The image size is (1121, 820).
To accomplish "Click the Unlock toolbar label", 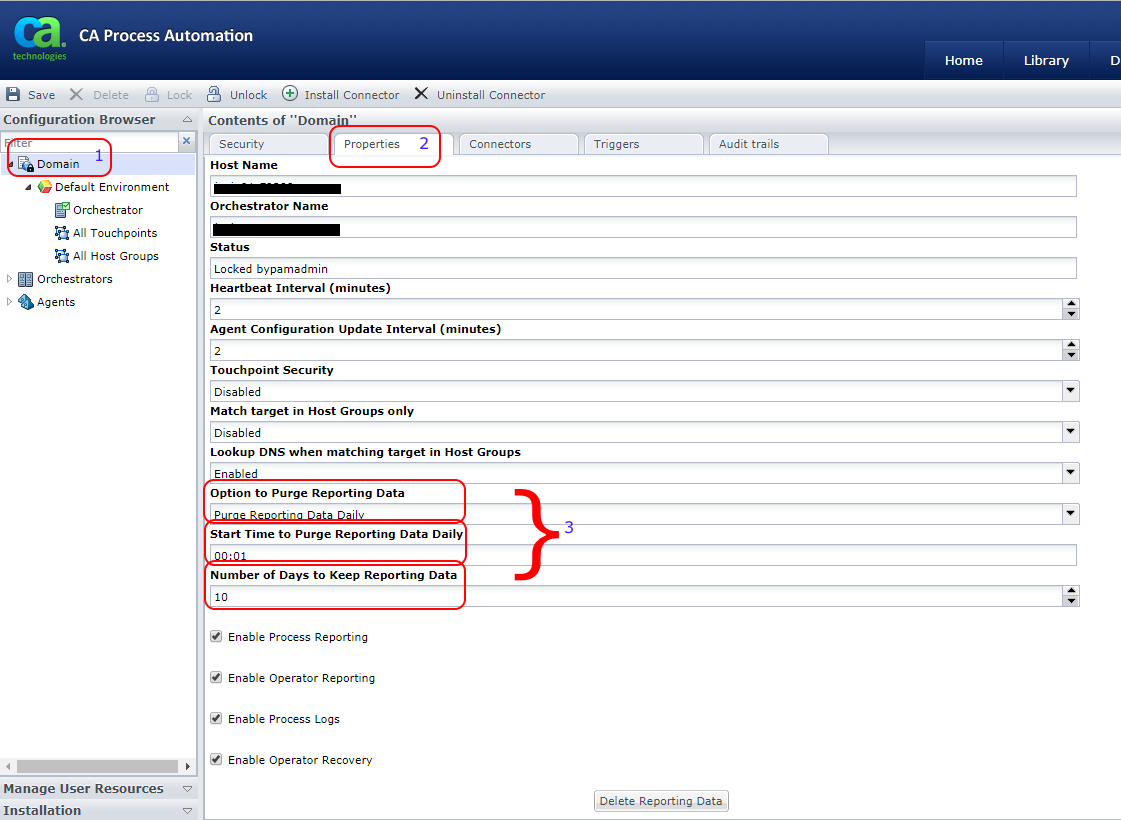I will coord(248,95).
